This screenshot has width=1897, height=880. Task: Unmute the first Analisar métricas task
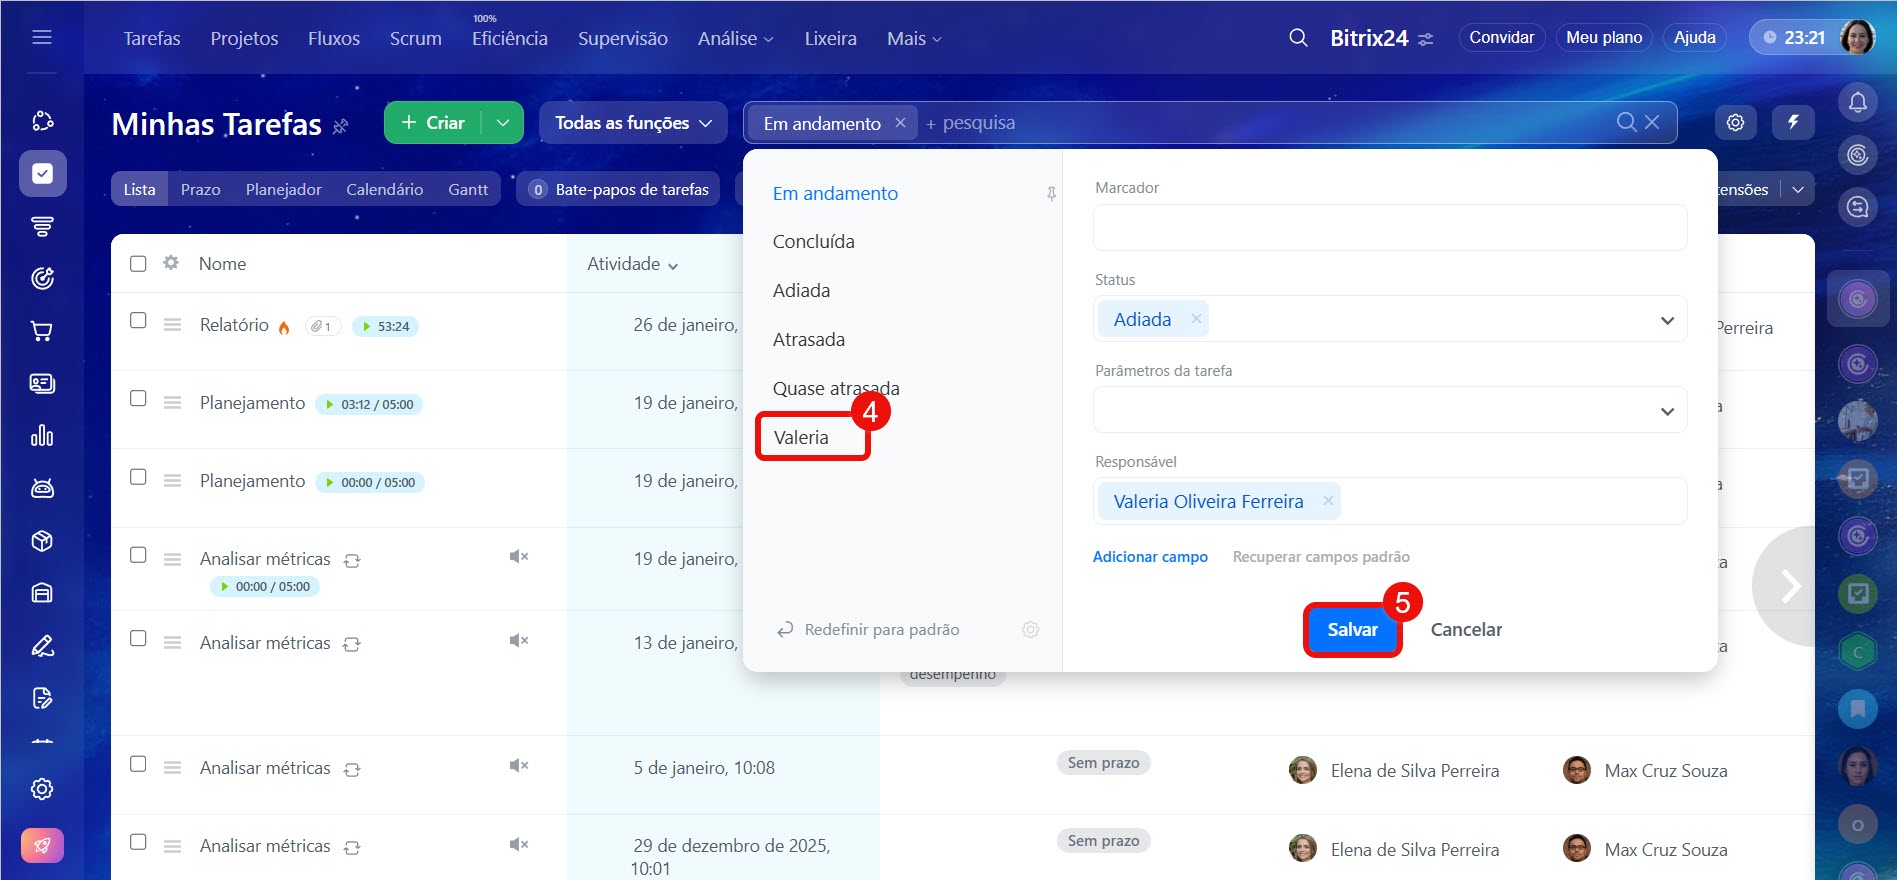pos(518,557)
